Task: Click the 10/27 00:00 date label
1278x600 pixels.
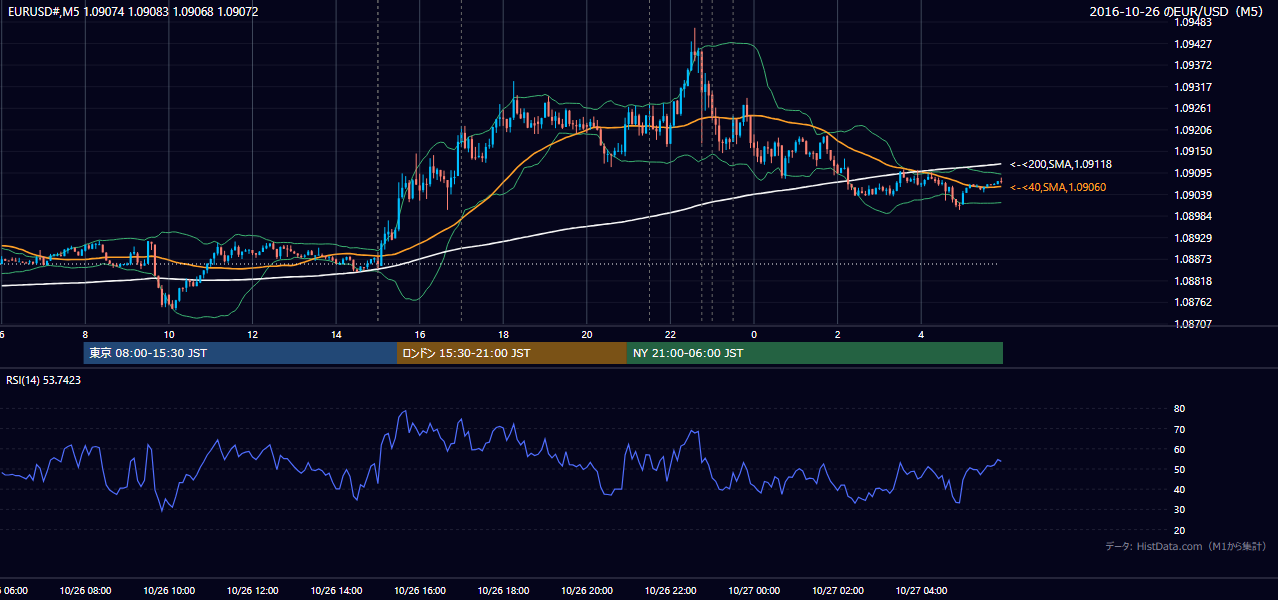Action: (x=754, y=591)
